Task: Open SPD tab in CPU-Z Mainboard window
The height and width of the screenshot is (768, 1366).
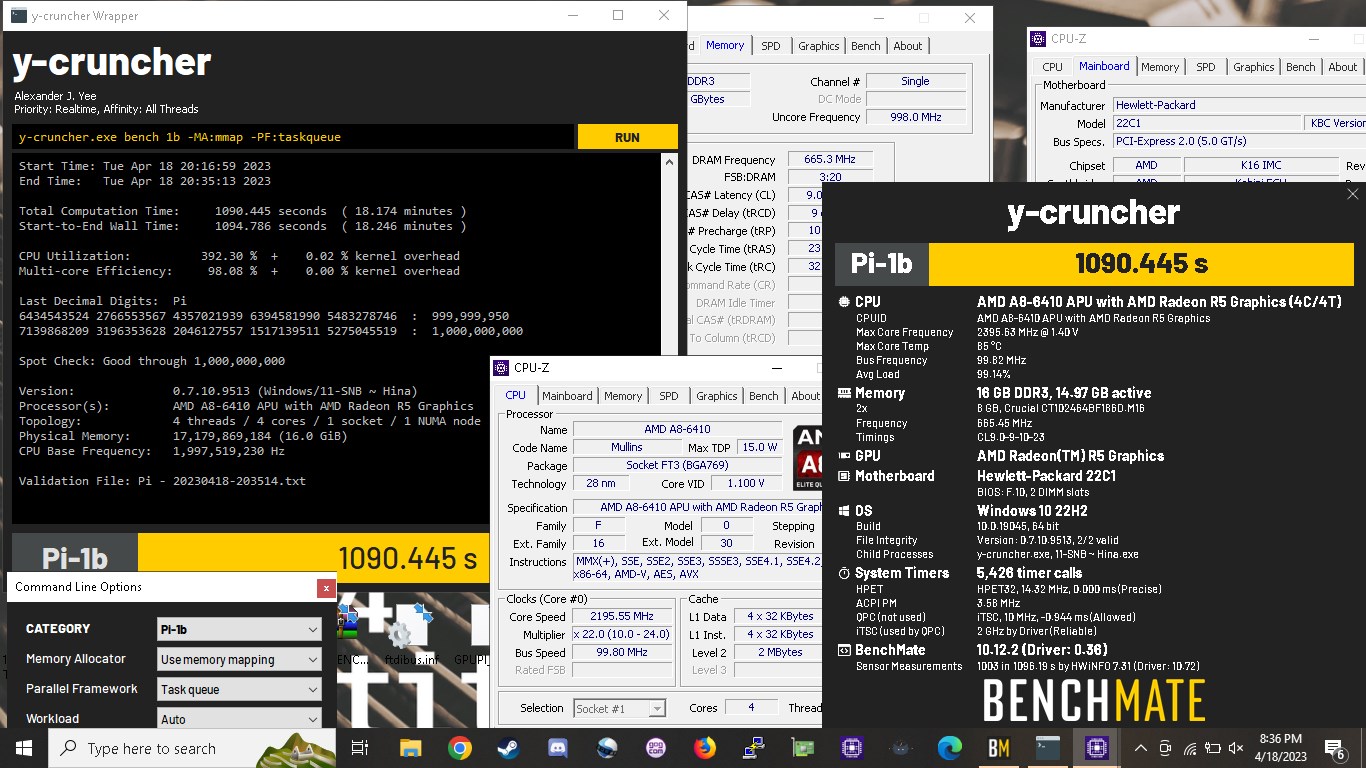Action: tap(1206, 67)
